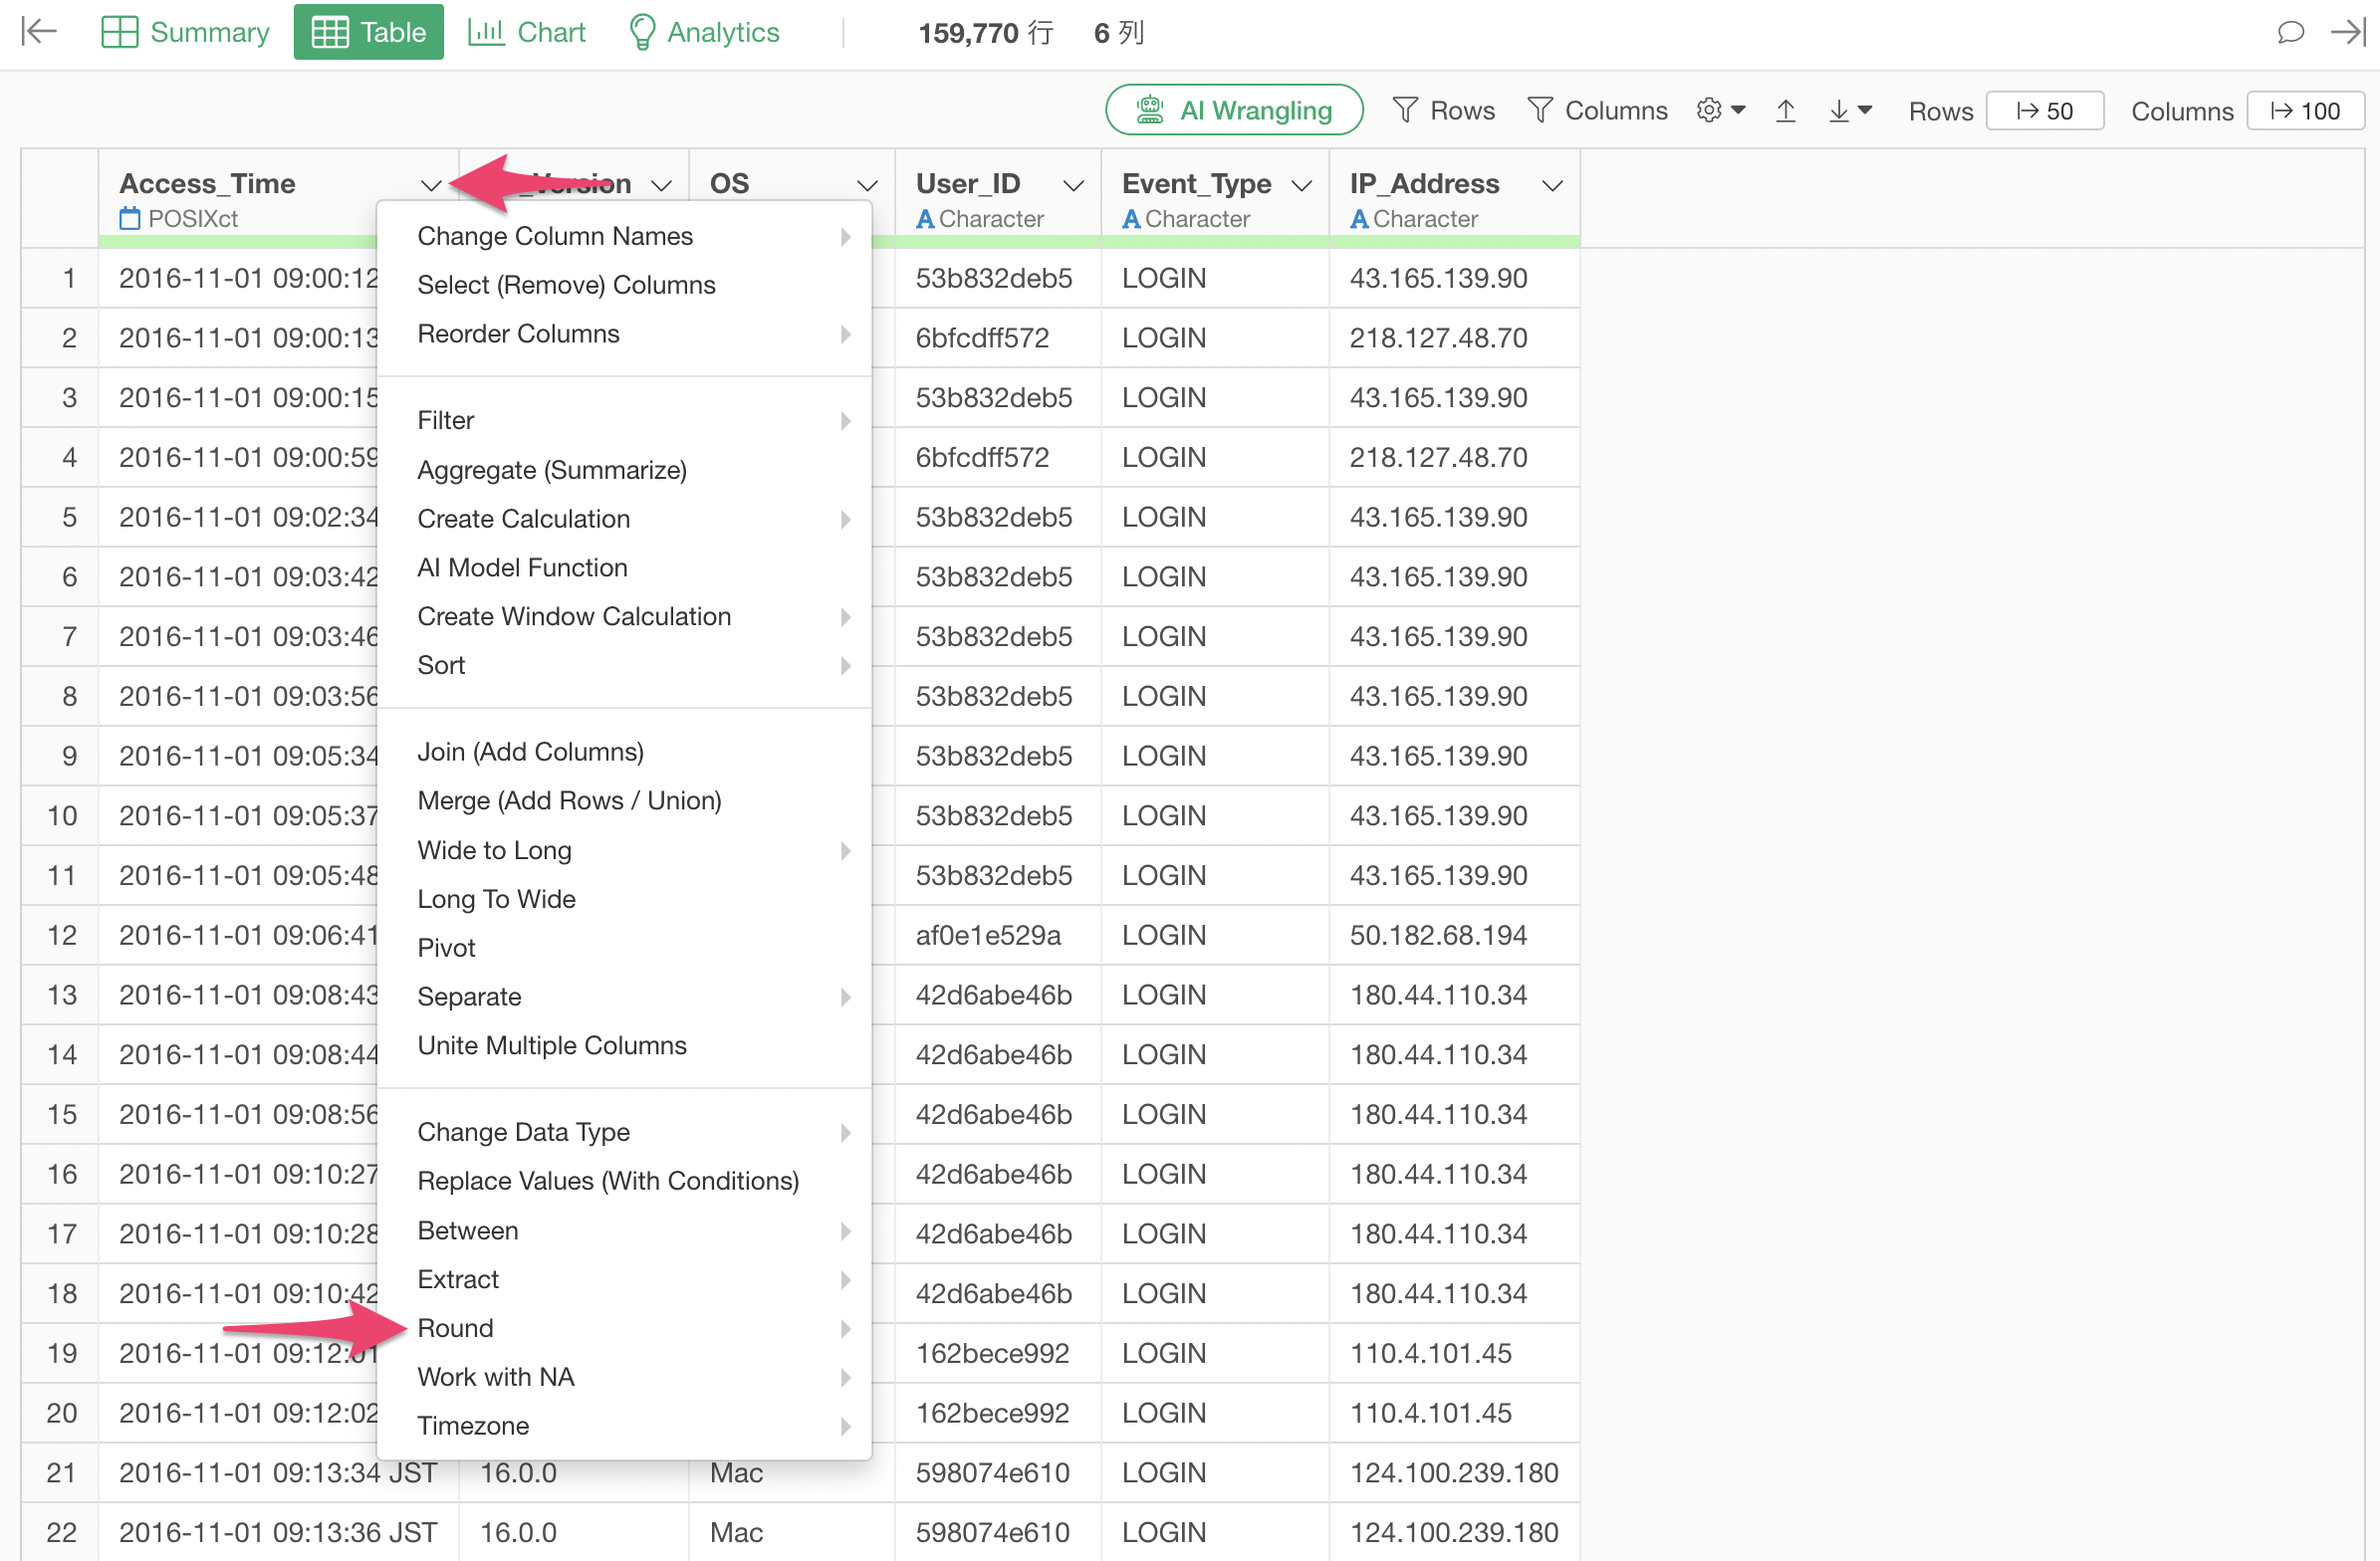Screen dimensions: 2380x1561
Task: Open the Access_Time column dropdown chevron
Action: (x=431, y=185)
